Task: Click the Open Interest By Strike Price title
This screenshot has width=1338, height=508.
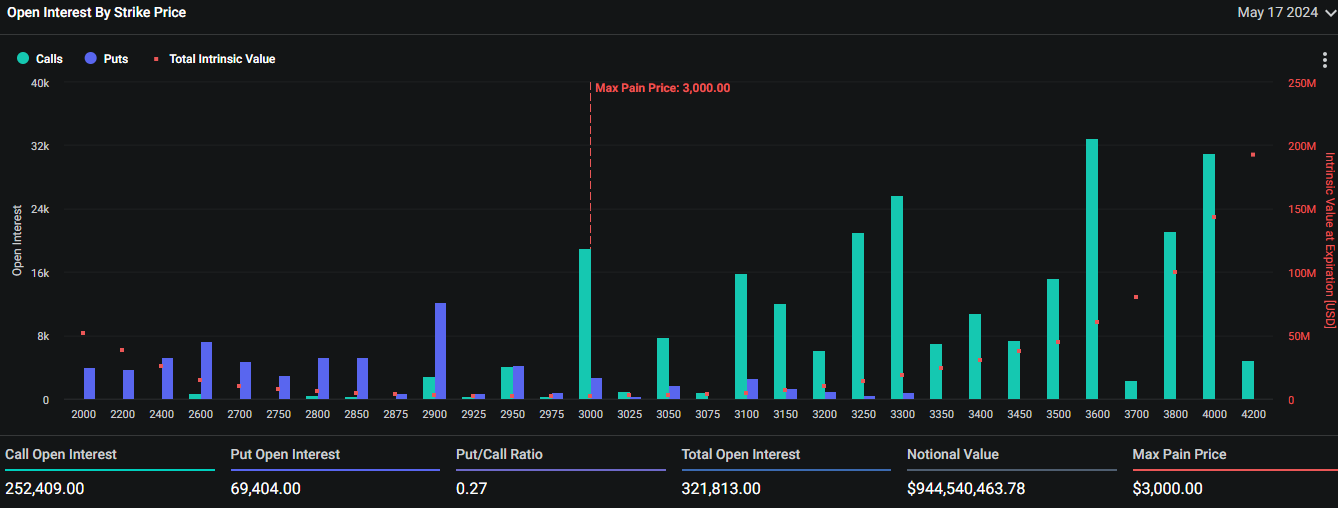Action: [x=96, y=13]
